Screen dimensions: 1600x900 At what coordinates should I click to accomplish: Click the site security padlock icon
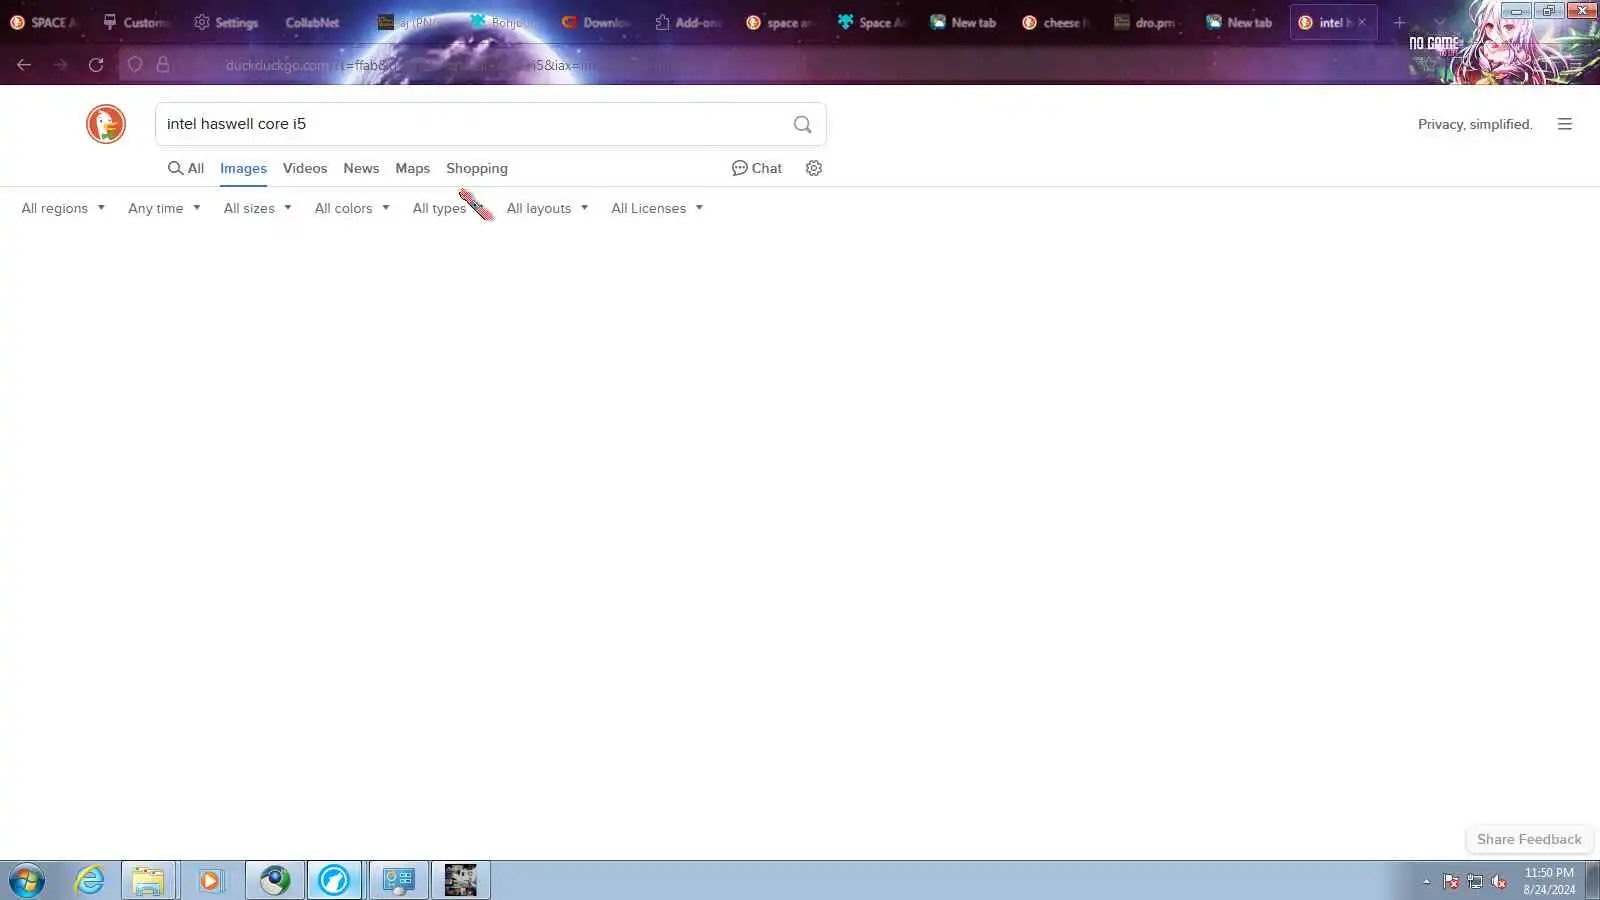click(163, 65)
